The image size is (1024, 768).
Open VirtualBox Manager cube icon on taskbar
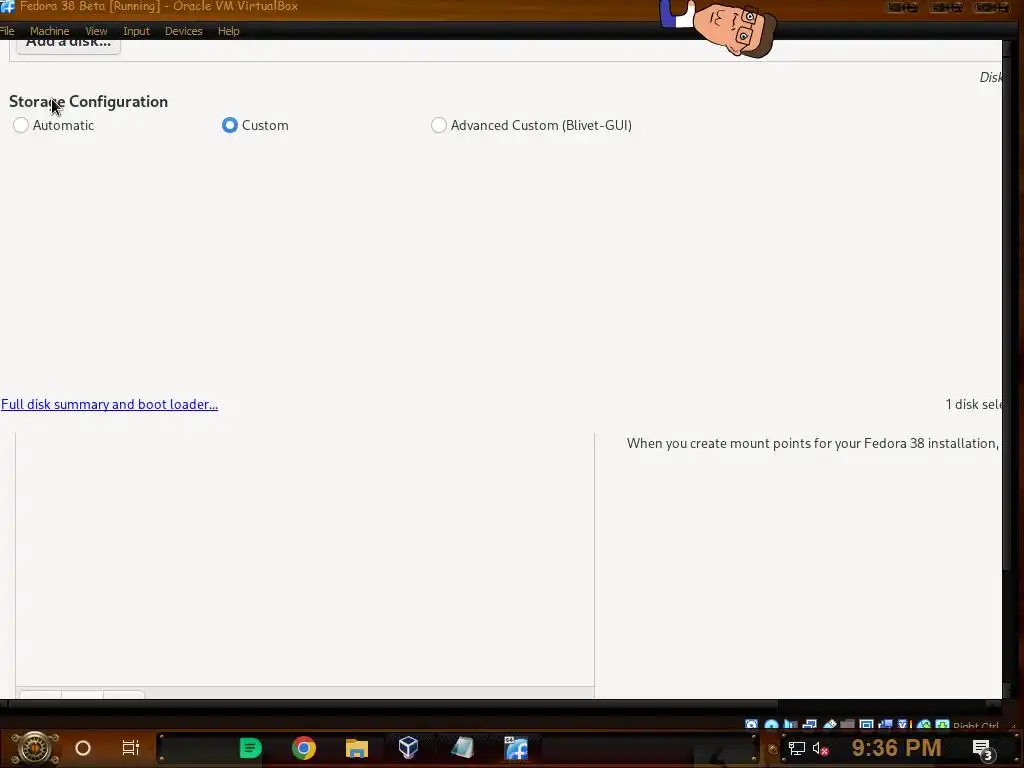[408, 748]
